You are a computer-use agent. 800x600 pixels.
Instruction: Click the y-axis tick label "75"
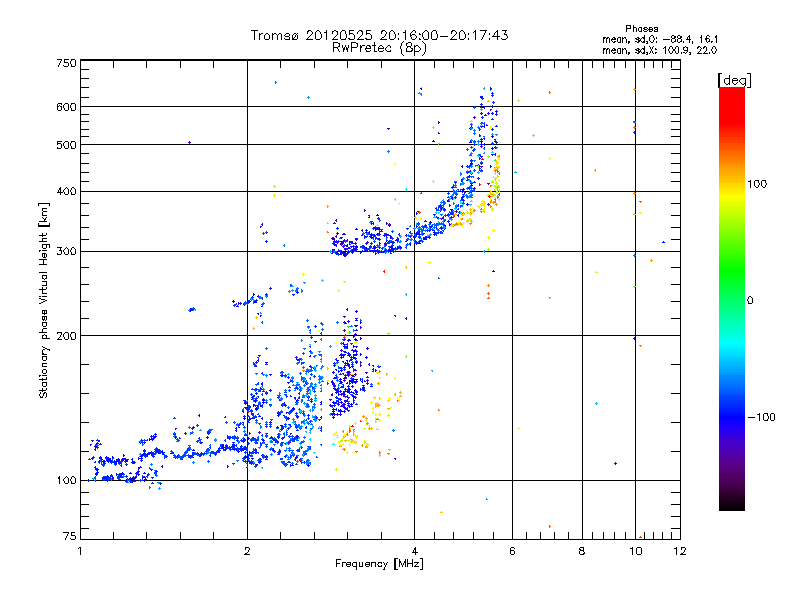[x=70, y=536]
